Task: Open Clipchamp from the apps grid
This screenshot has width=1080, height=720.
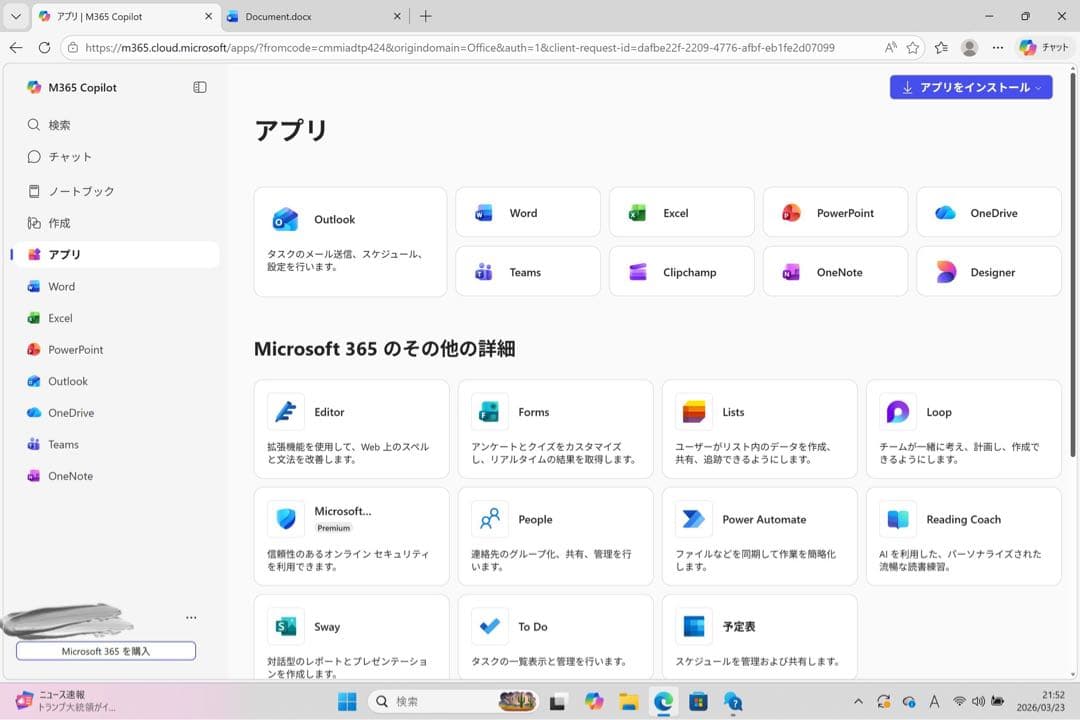Action: [x=681, y=271]
